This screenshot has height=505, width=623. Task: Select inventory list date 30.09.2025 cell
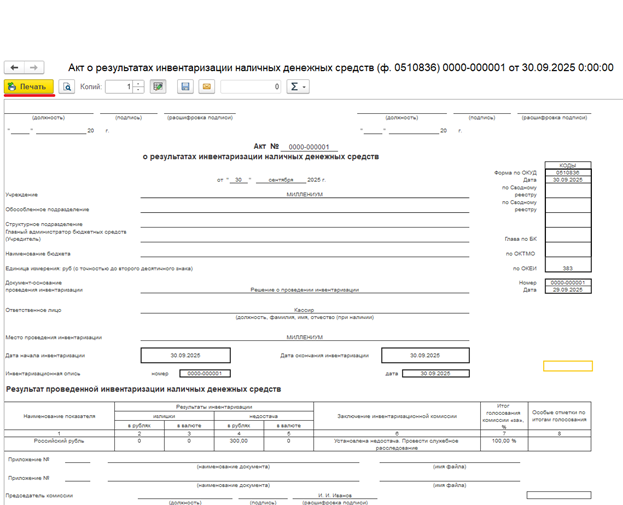click(x=435, y=373)
